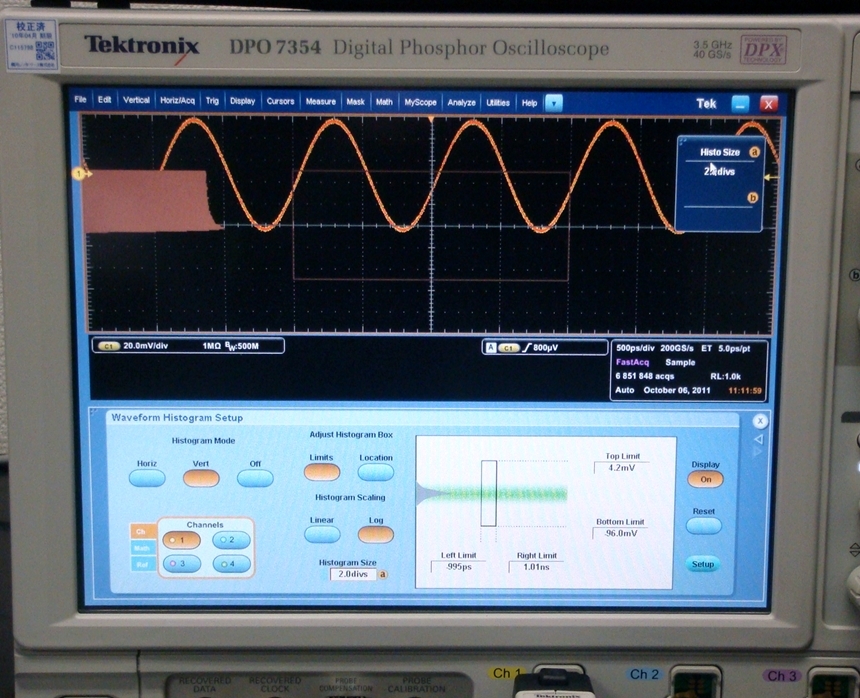The width and height of the screenshot is (860, 698).
Task: Open the Horiz/Acq menu
Action: click(177, 101)
